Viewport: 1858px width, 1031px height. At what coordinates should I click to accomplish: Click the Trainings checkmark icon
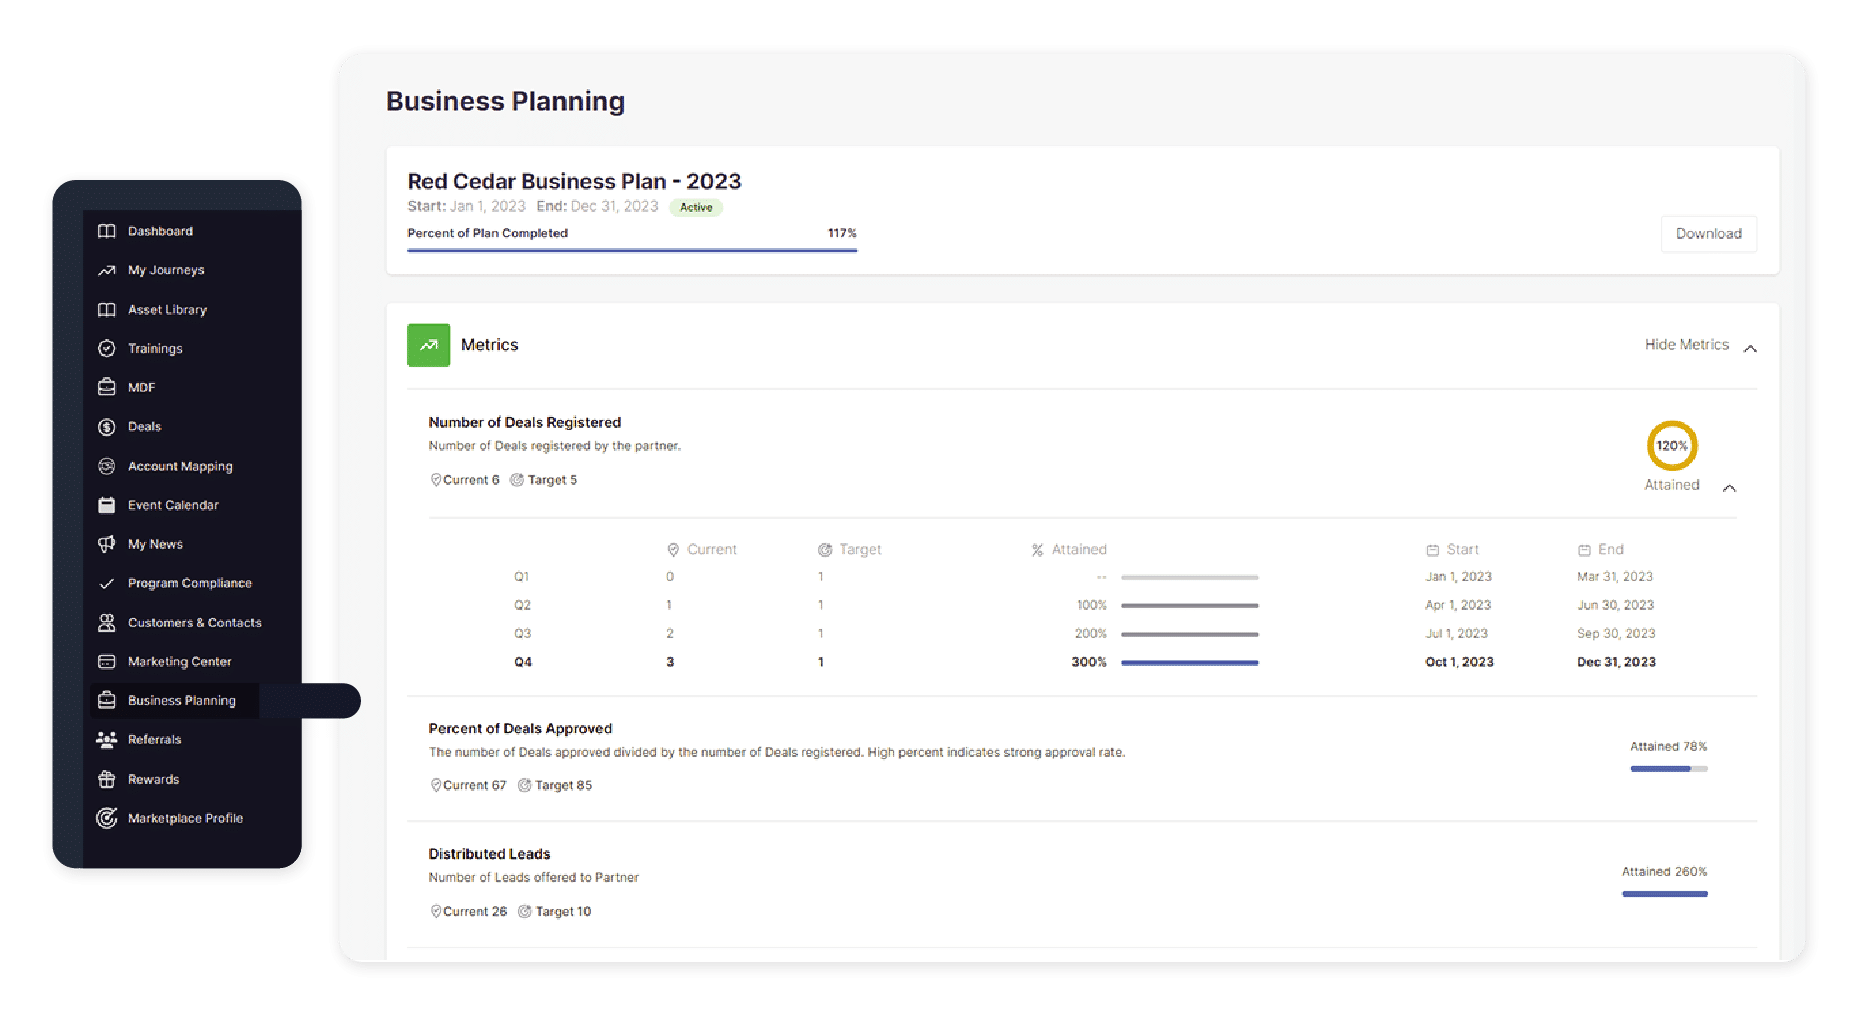[x=106, y=349]
